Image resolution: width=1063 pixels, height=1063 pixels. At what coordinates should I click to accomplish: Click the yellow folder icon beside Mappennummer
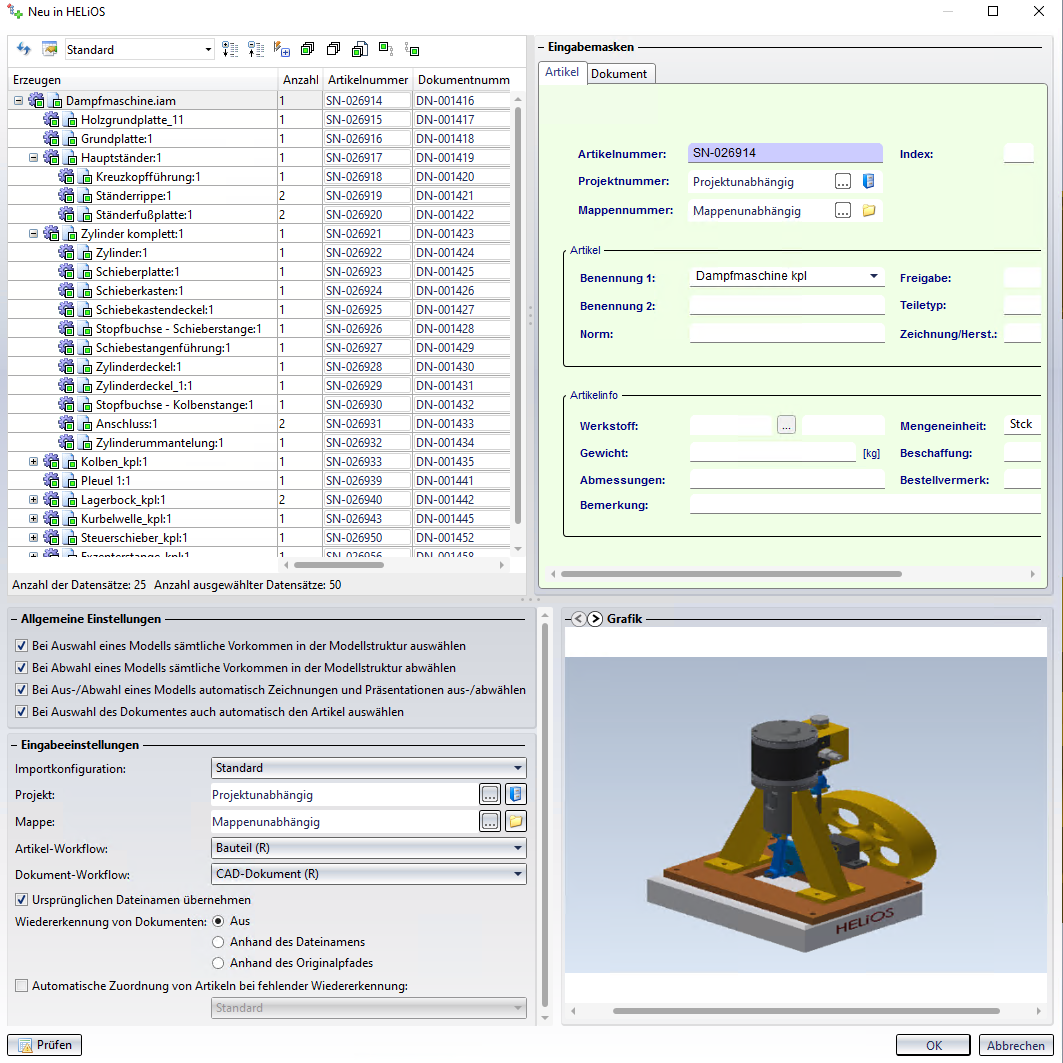pyautogui.click(x=868, y=210)
